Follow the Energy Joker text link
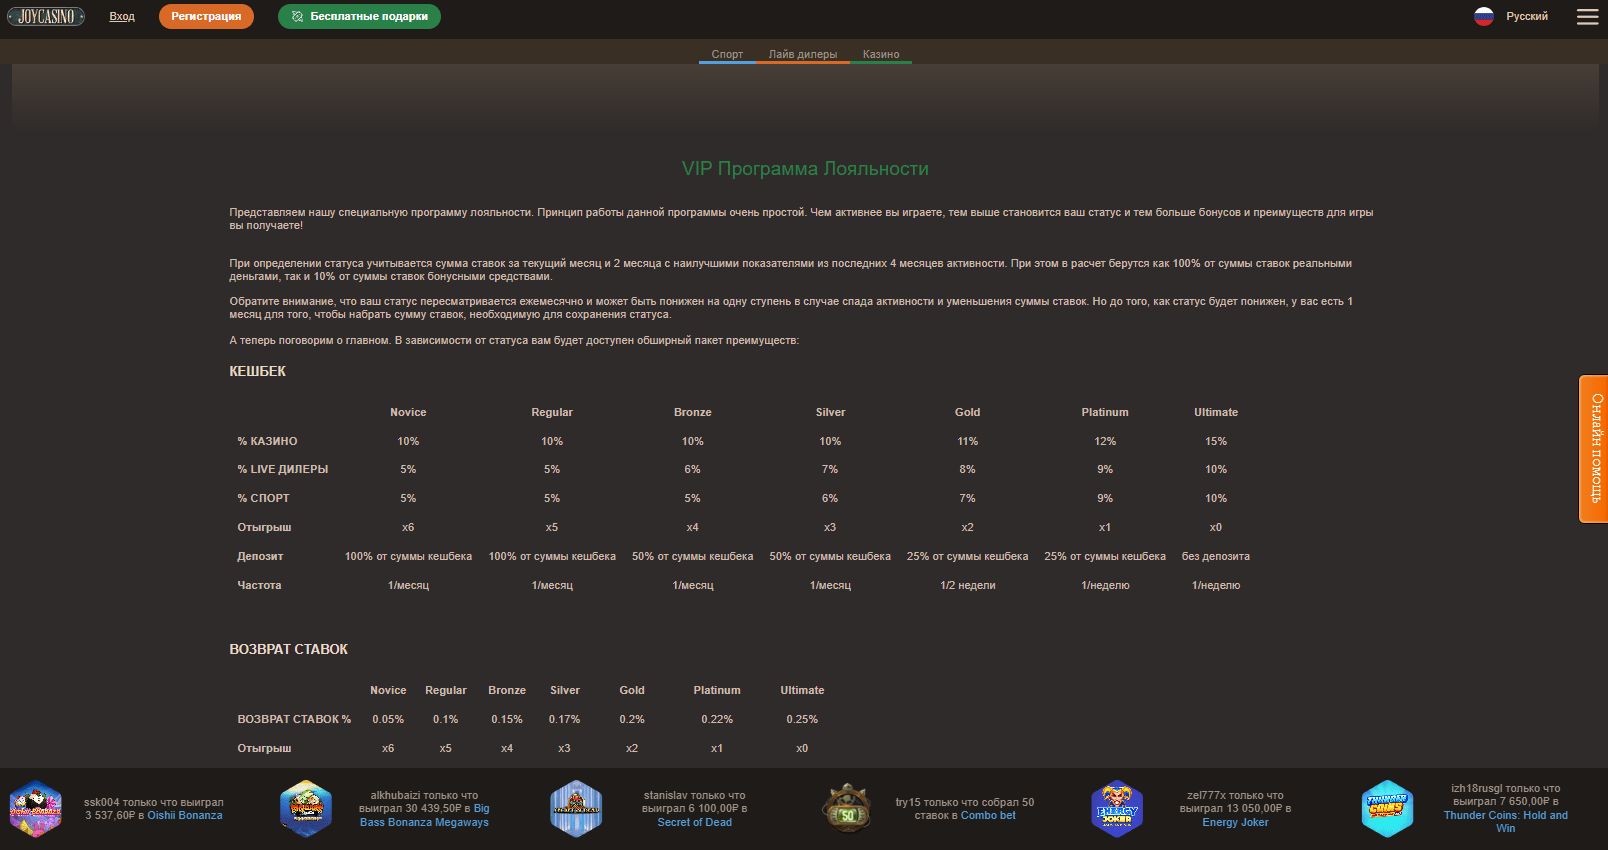 coord(1235,822)
